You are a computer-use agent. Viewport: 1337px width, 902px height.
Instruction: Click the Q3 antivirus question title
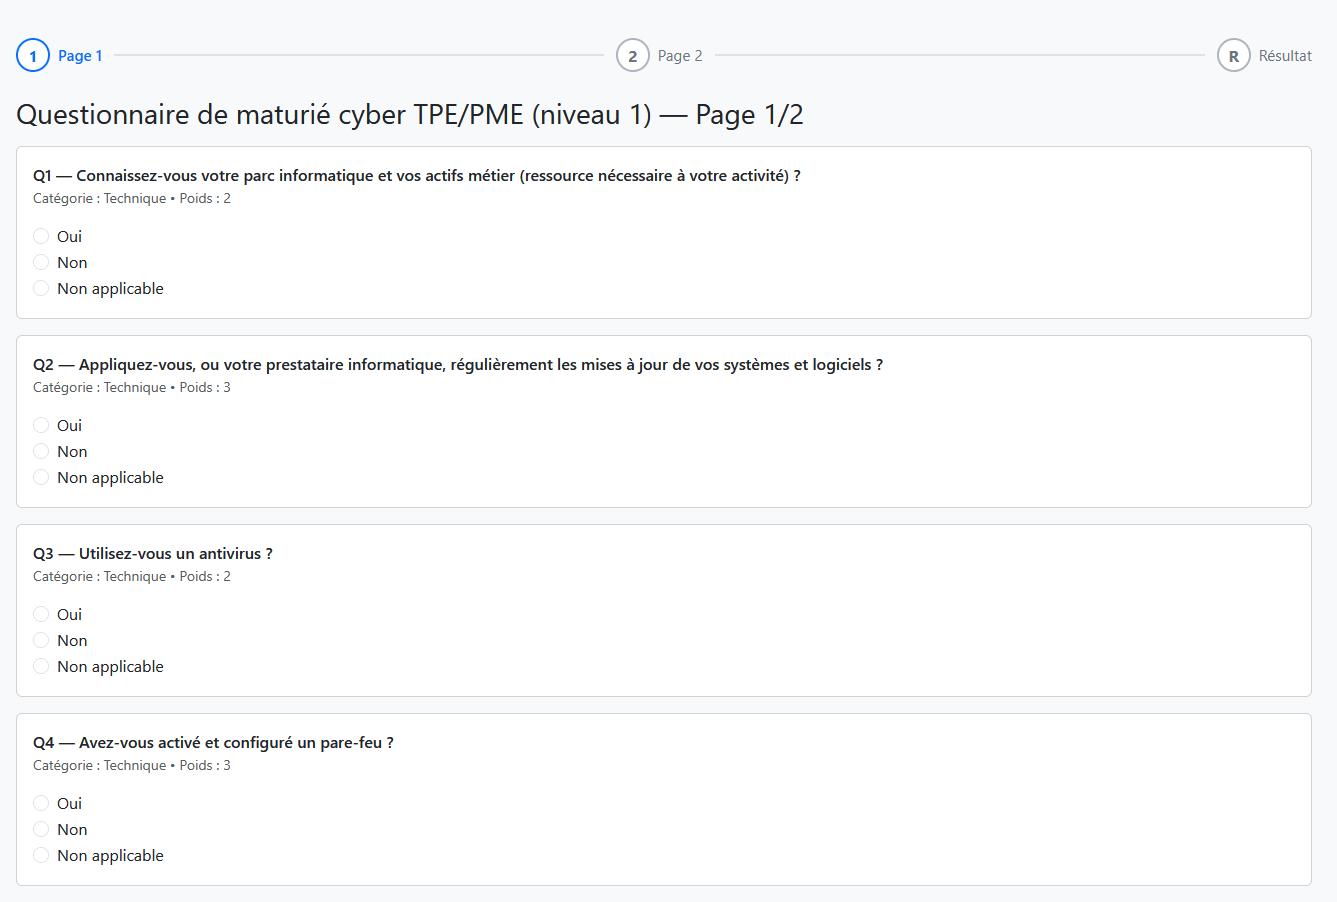tap(153, 553)
